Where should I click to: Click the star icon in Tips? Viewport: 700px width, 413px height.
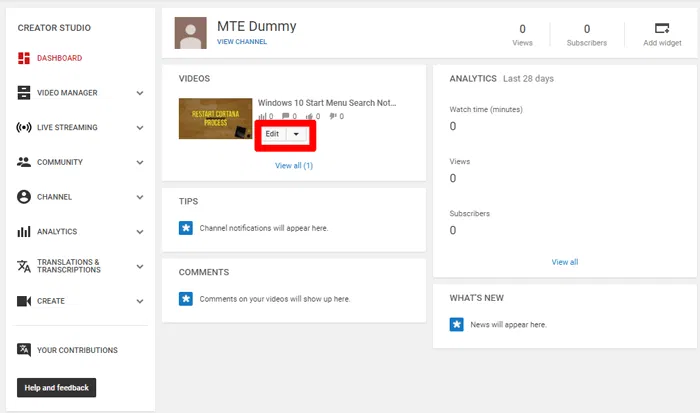click(x=186, y=228)
